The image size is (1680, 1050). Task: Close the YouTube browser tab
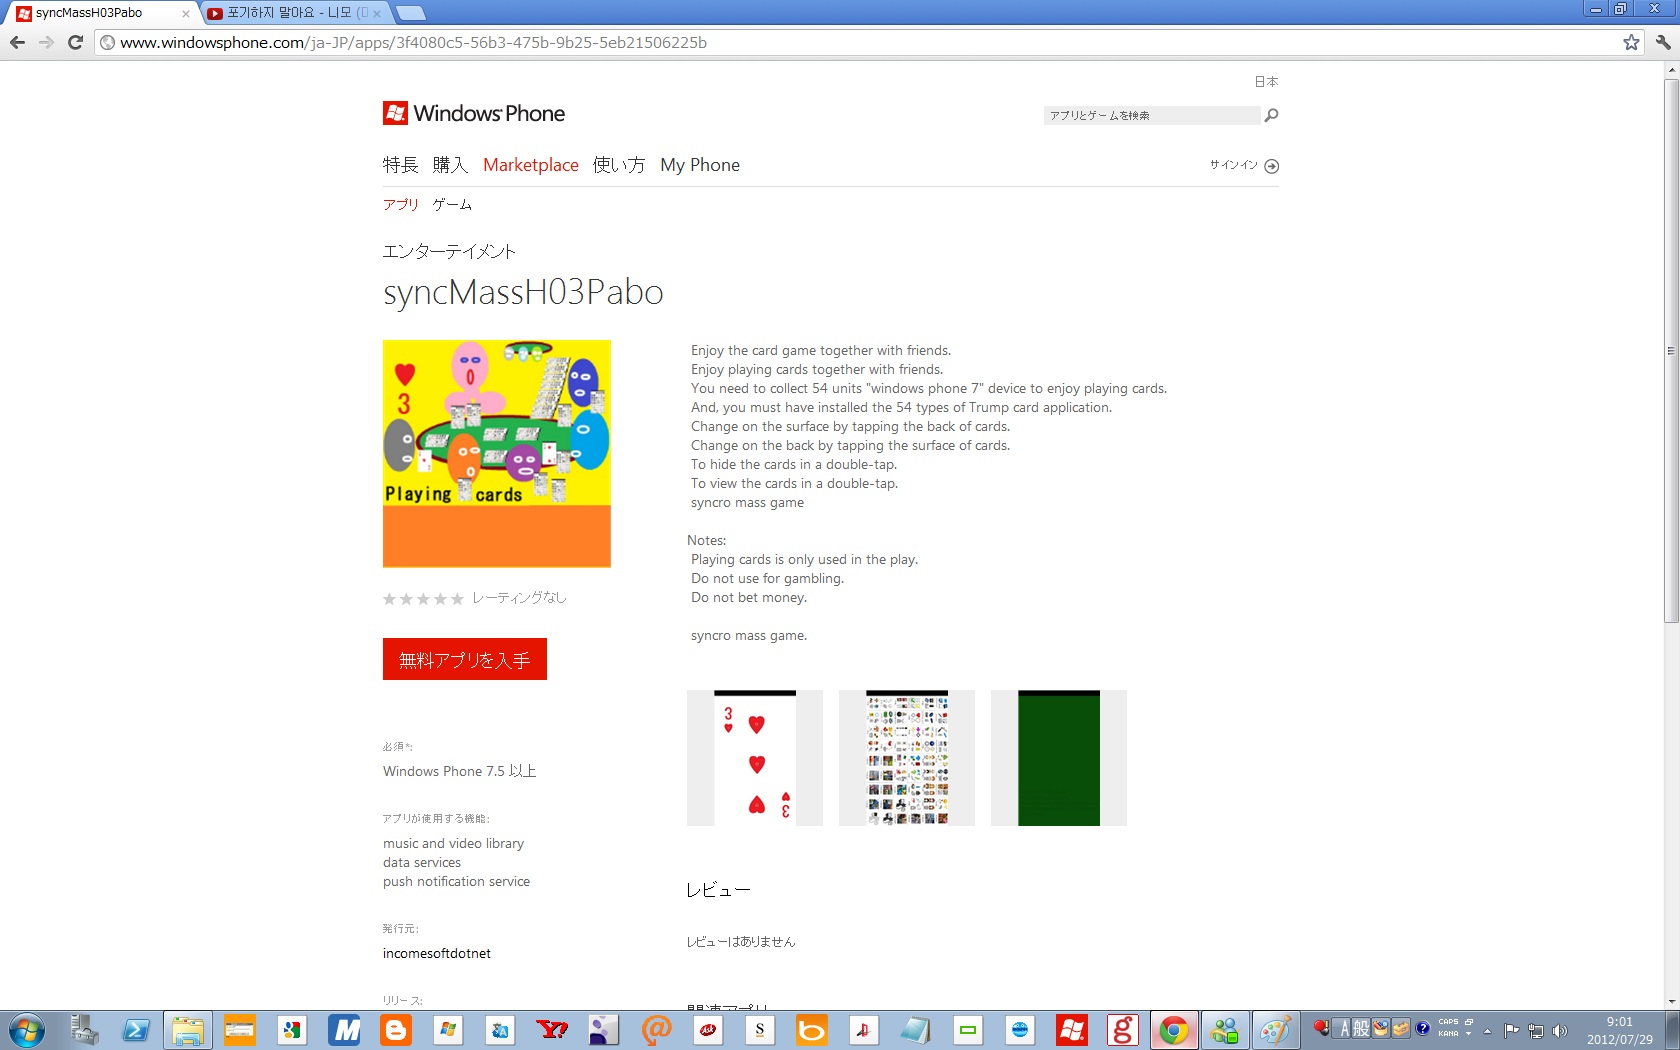[x=377, y=14]
